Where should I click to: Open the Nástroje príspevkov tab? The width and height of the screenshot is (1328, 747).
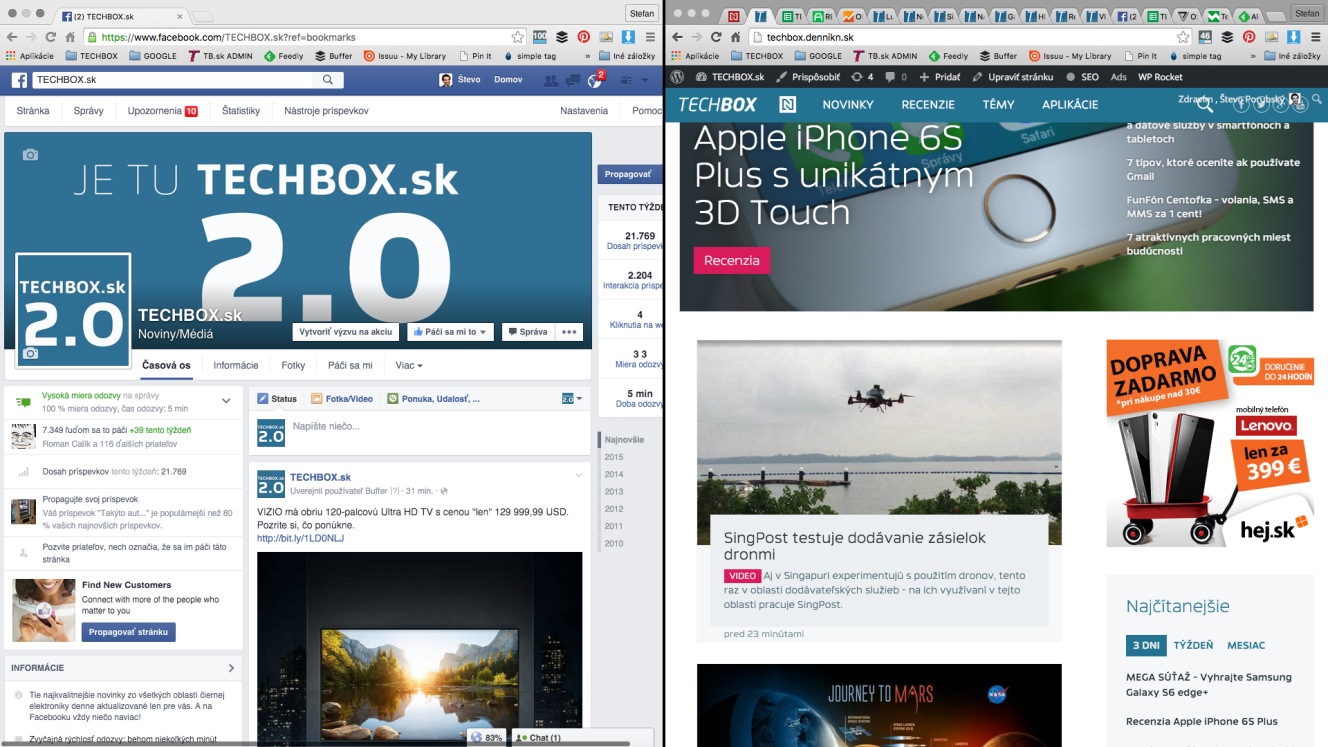(x=326, y=111)
